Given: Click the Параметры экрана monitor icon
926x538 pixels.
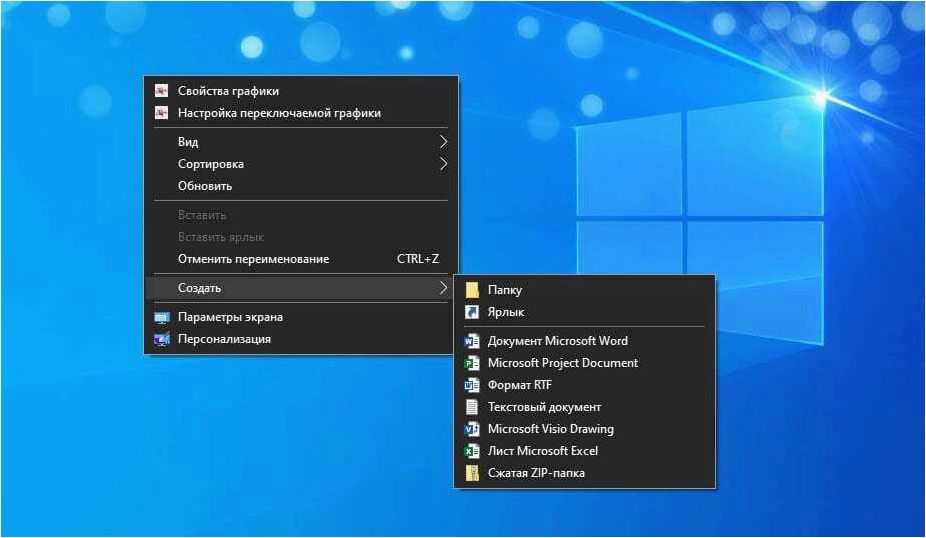Looking at the screenshot, I should (x=162, y=318).
